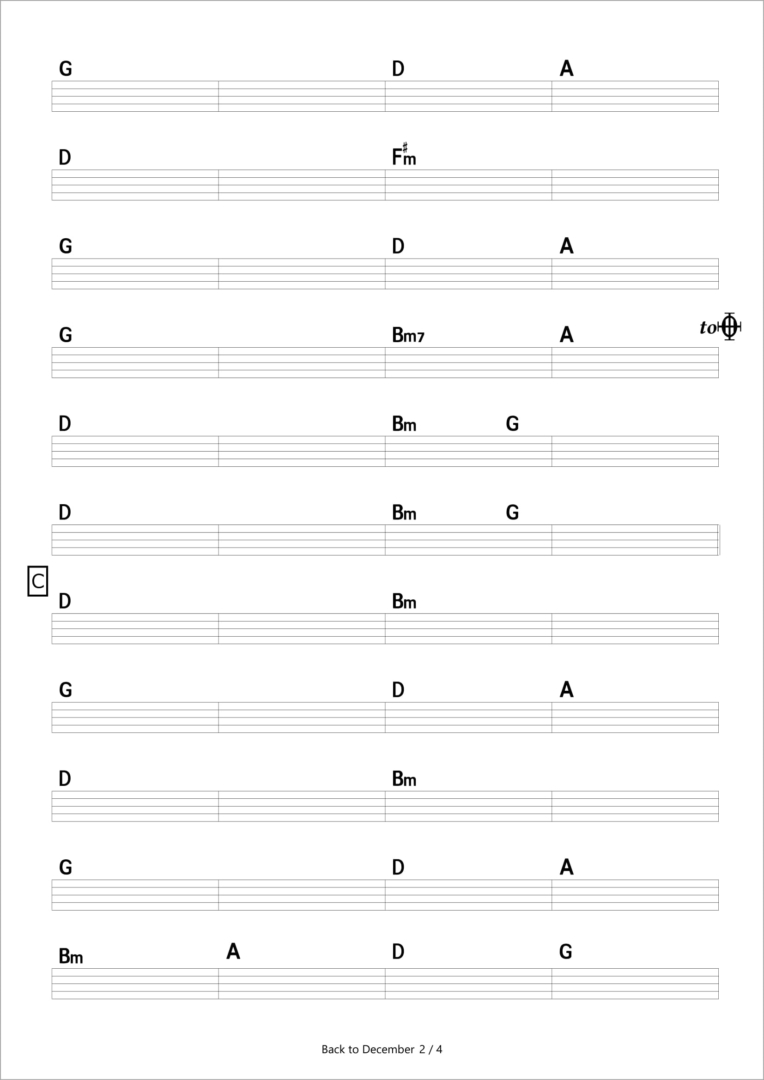Screen dimensions: 764x1080
Task: Click the 'to' coda text marking
Action: click(x=708, y=328)
